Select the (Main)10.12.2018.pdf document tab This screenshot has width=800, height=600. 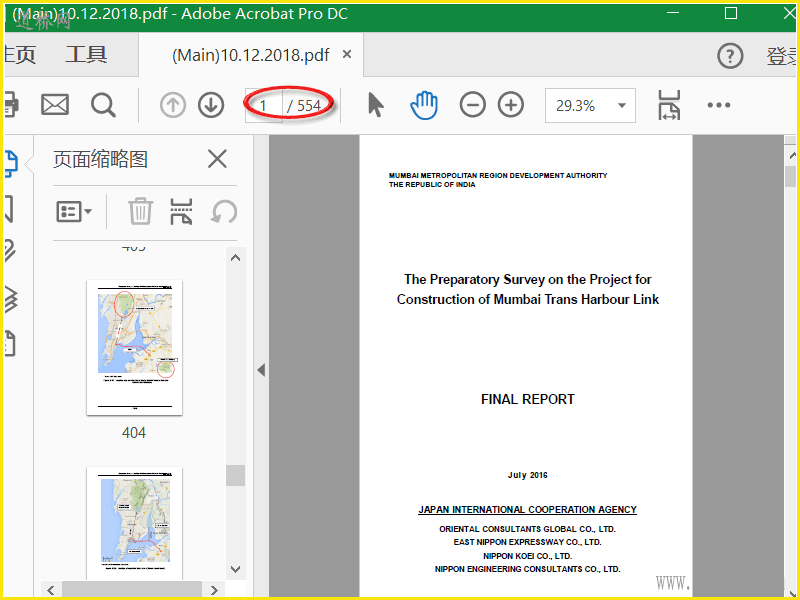point(251,55)
